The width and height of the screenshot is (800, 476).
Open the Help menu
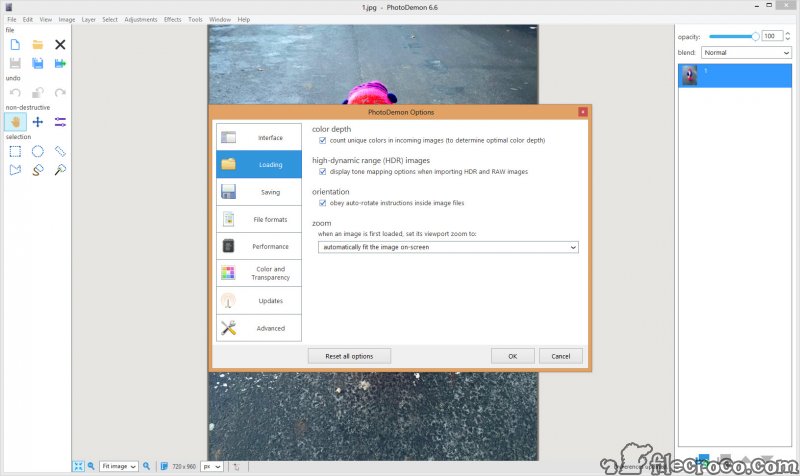244,19
